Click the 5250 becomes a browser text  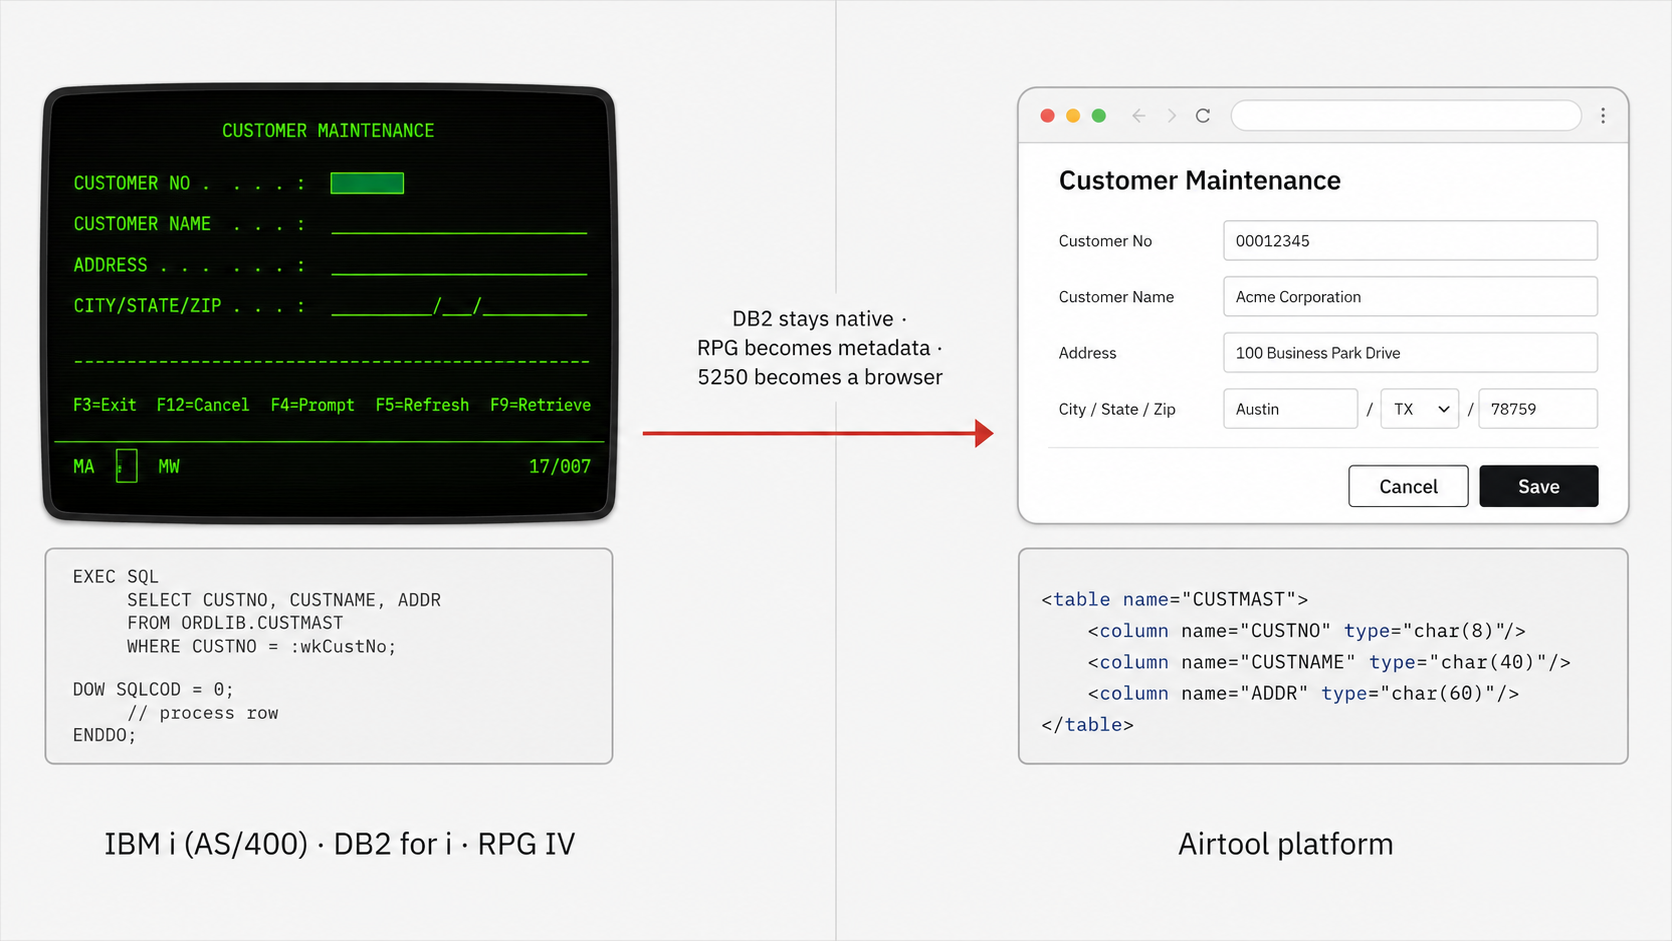[820, 377]
